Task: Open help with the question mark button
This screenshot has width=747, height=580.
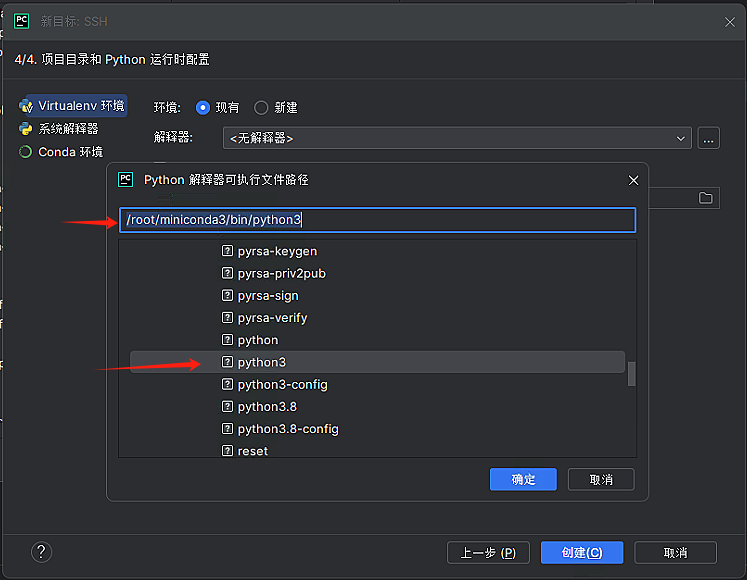Action: (x=41, y=552)
